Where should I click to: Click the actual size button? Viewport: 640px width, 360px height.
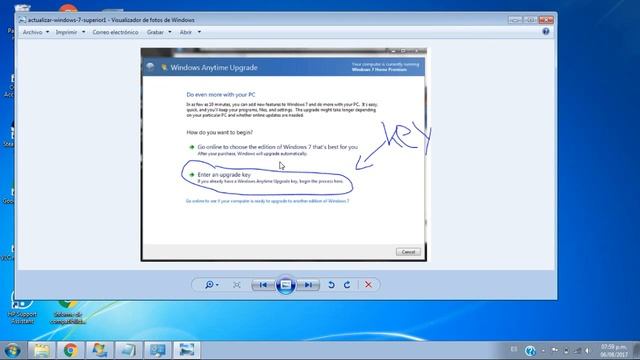coord(236,284)
